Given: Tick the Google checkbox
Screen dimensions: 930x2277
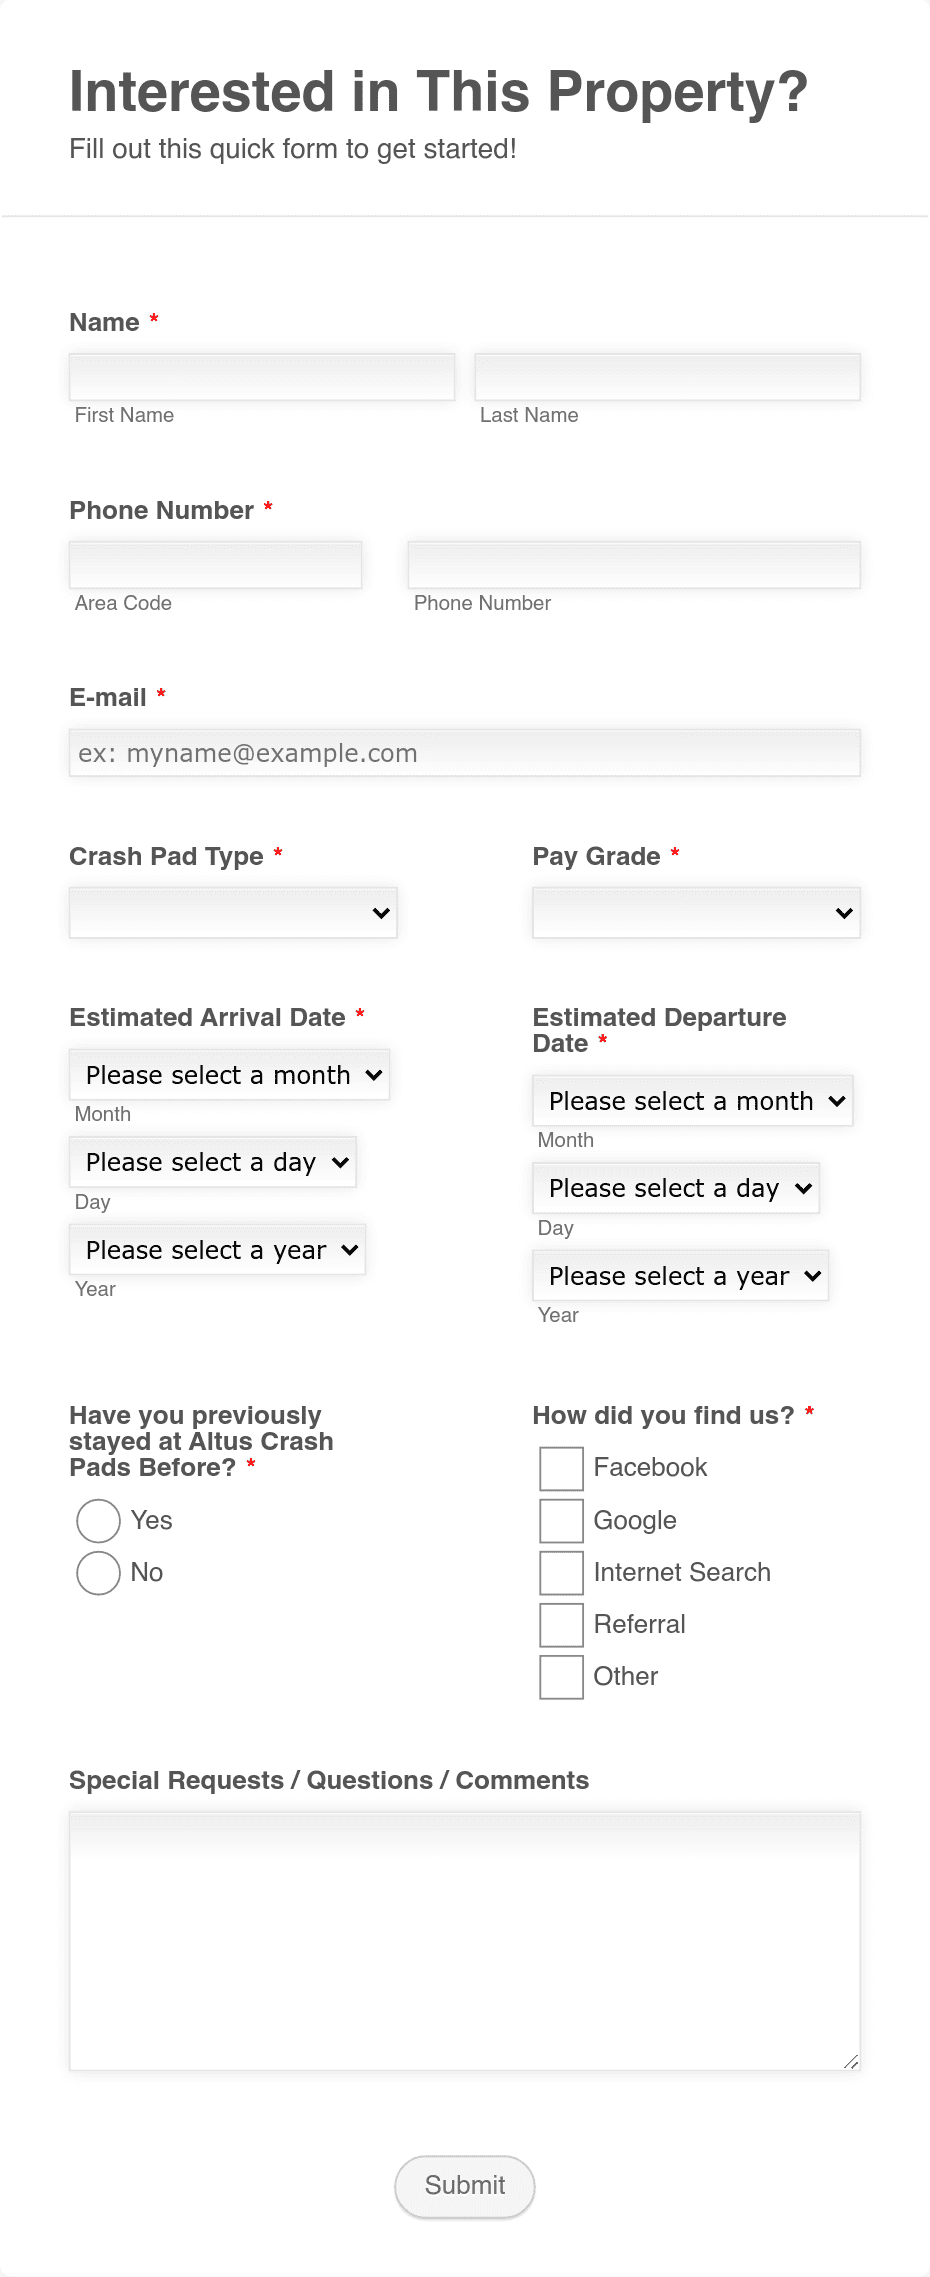Looking at the screenshot, I should pos(561,1521).
